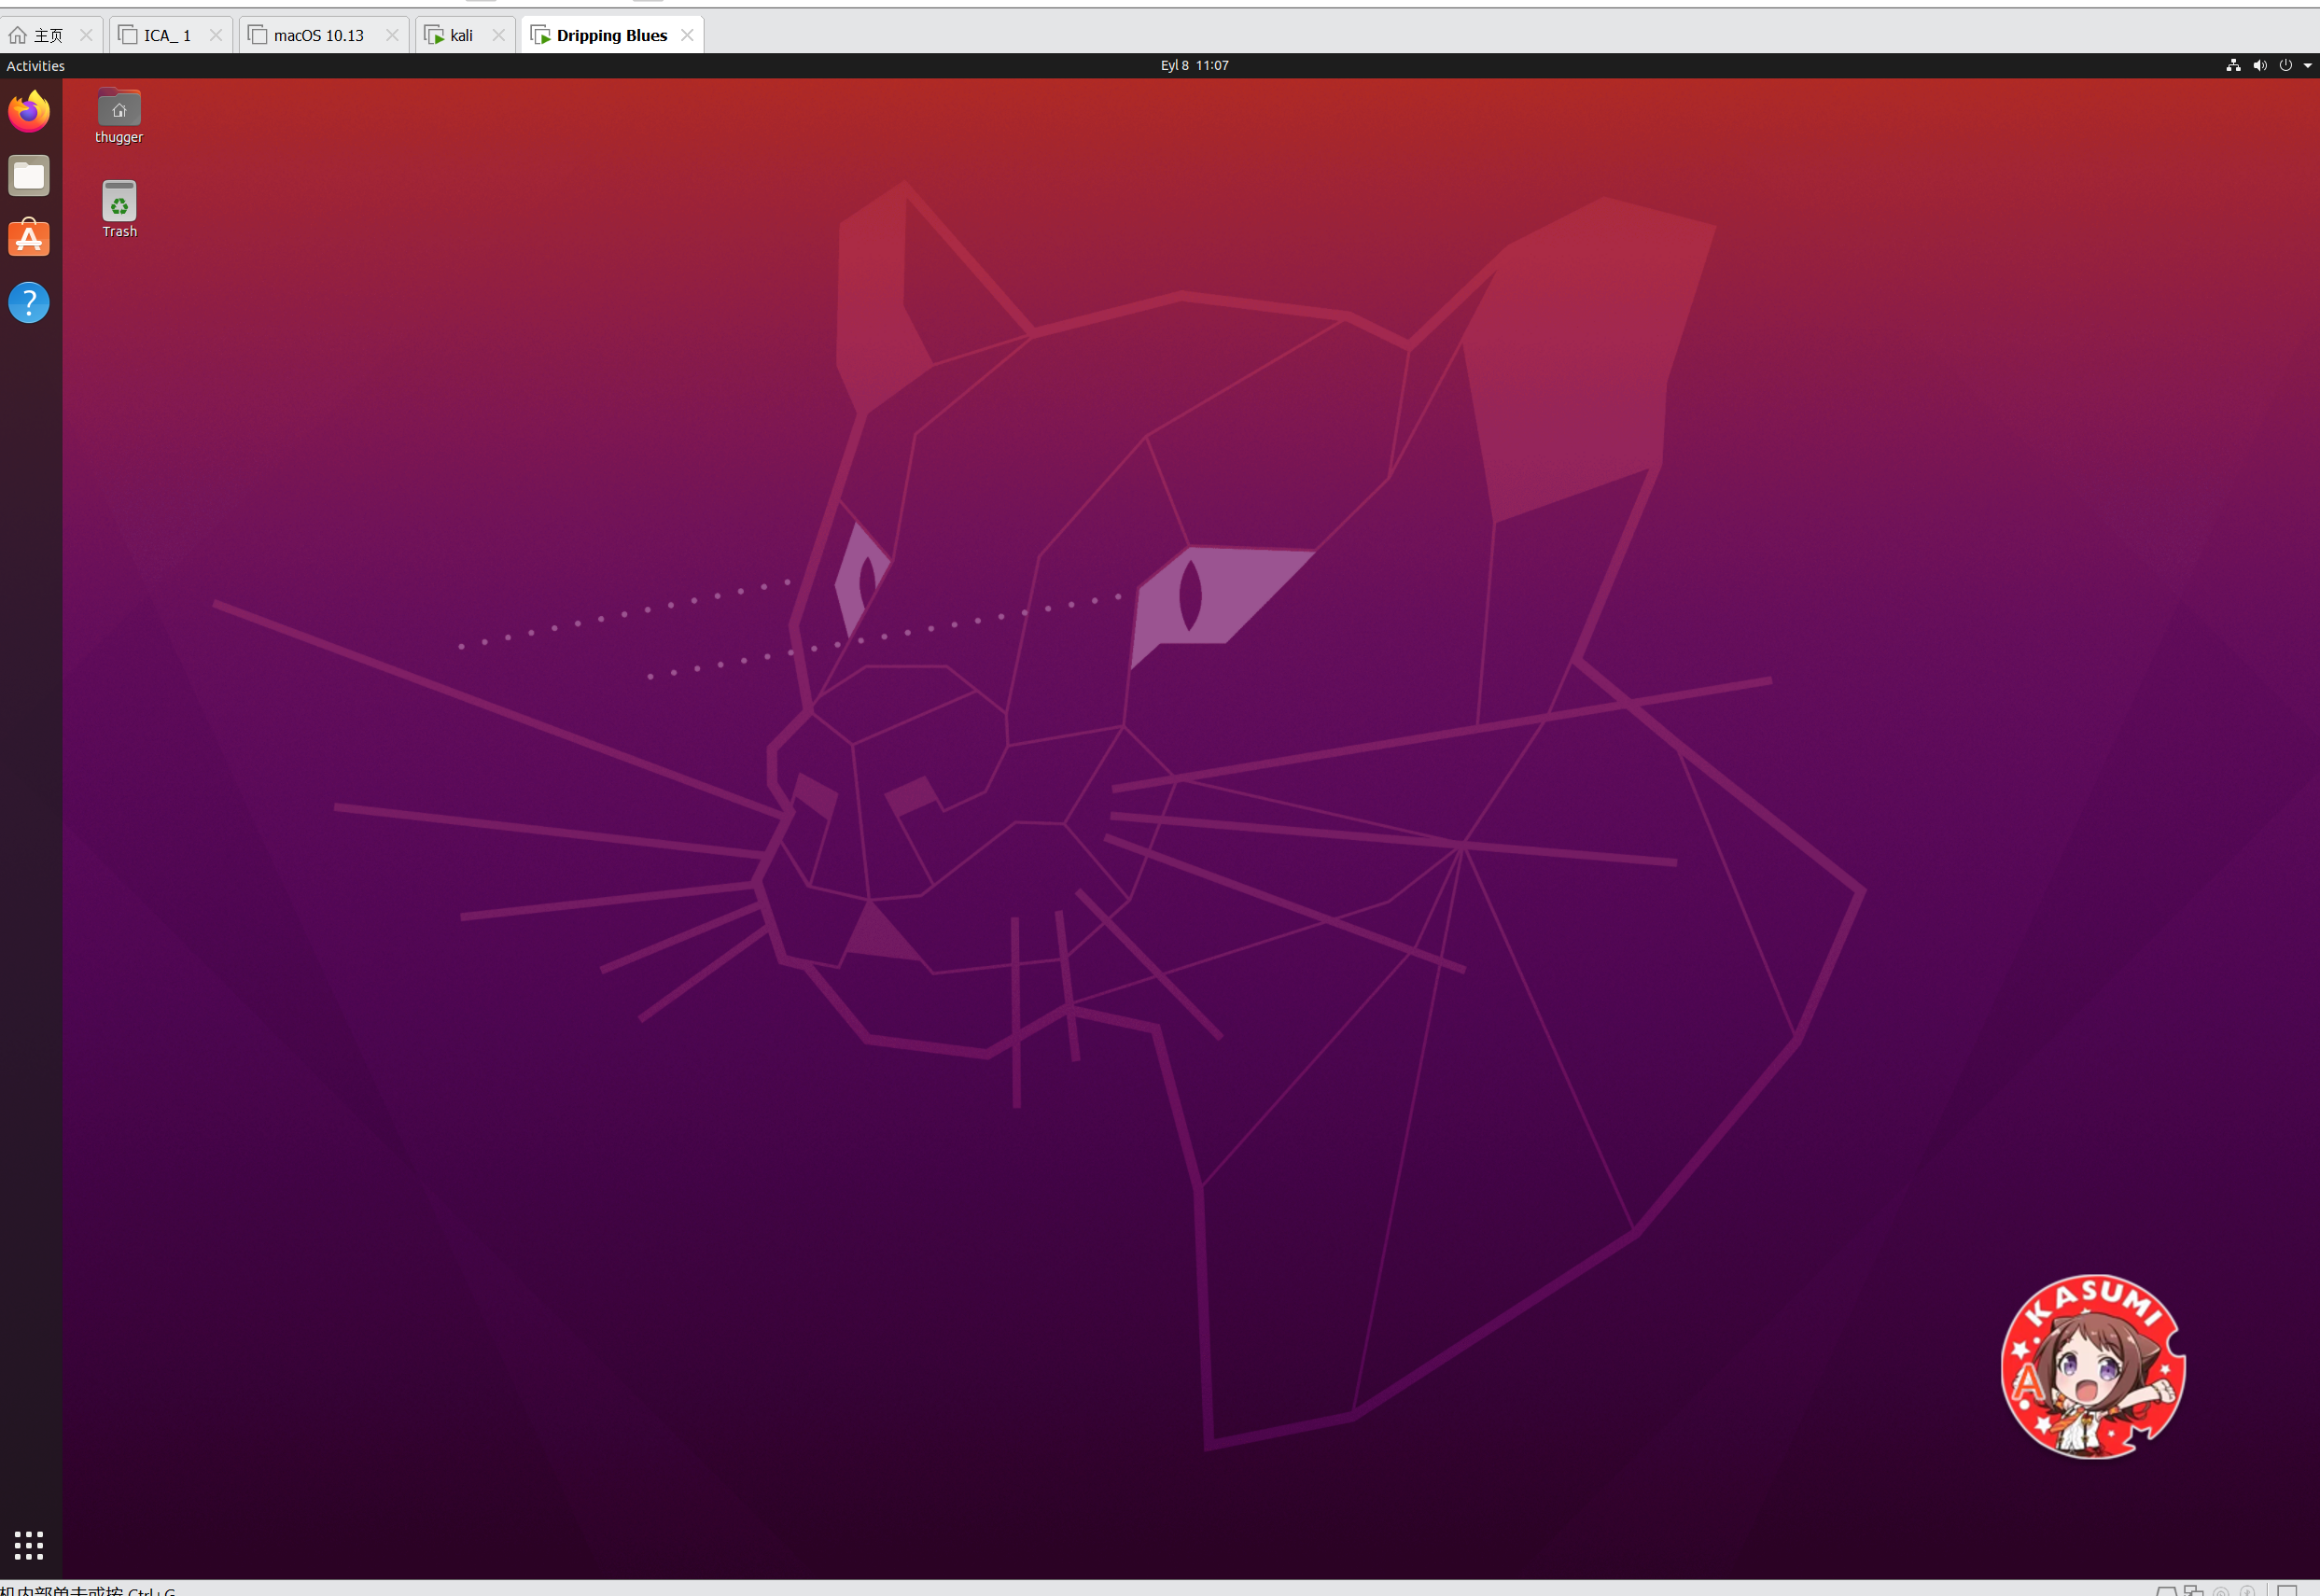Open the clock calendar dropdown
Screen dimensions: 2320x1596
click(x=1194, y=65)
